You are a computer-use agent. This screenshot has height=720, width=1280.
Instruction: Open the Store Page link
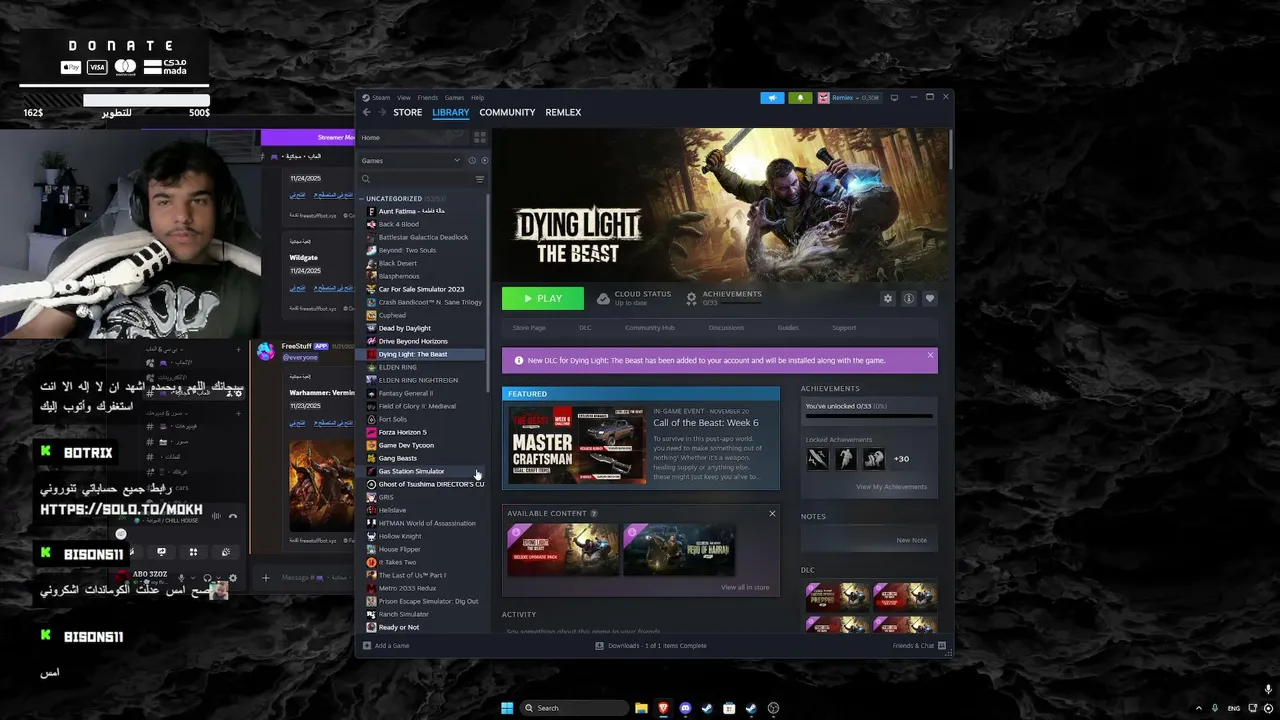coord(529,328)
